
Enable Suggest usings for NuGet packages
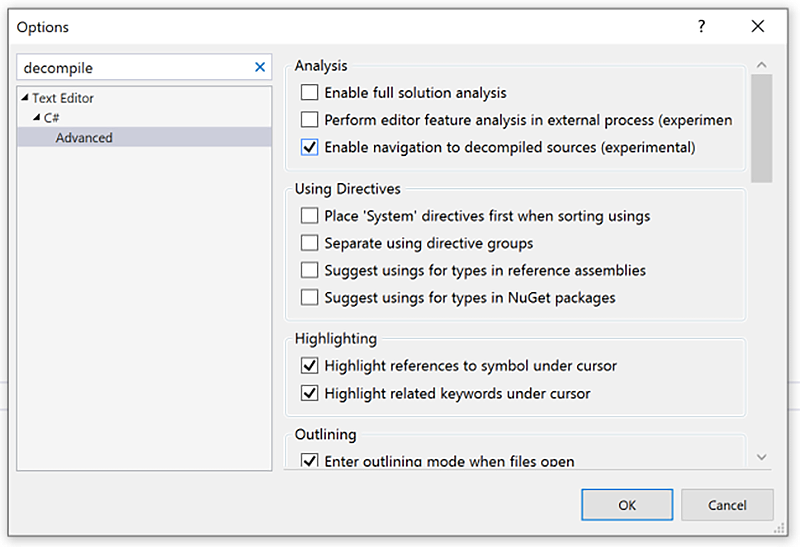310,297
